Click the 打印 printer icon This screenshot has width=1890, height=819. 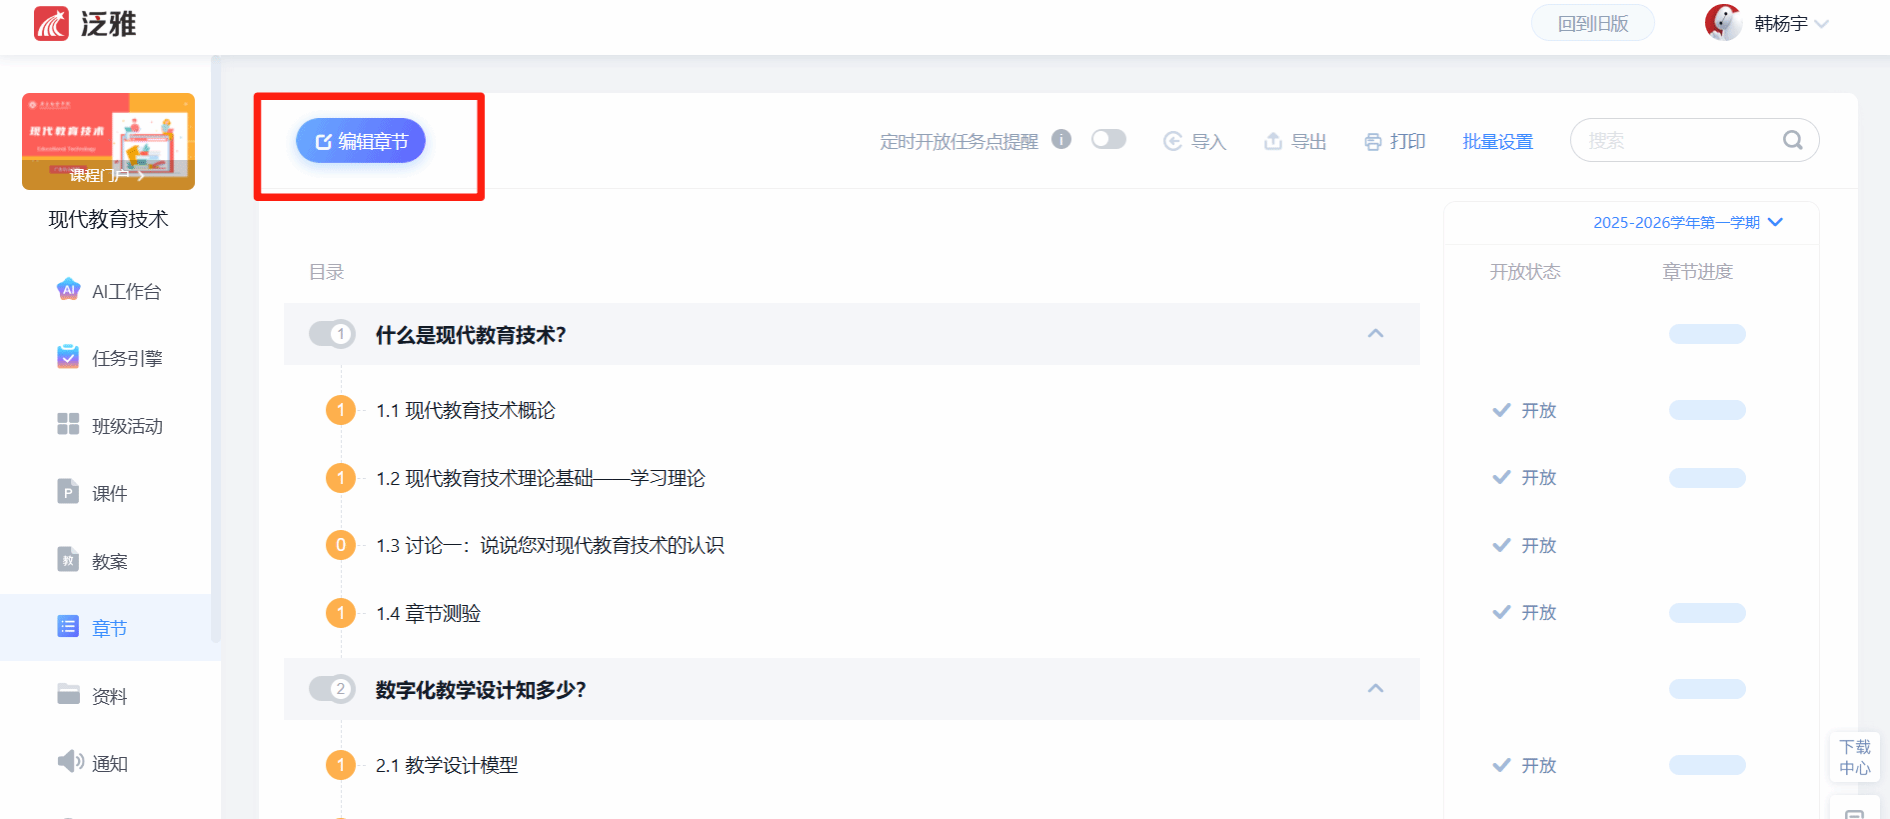coord(1373,142)
